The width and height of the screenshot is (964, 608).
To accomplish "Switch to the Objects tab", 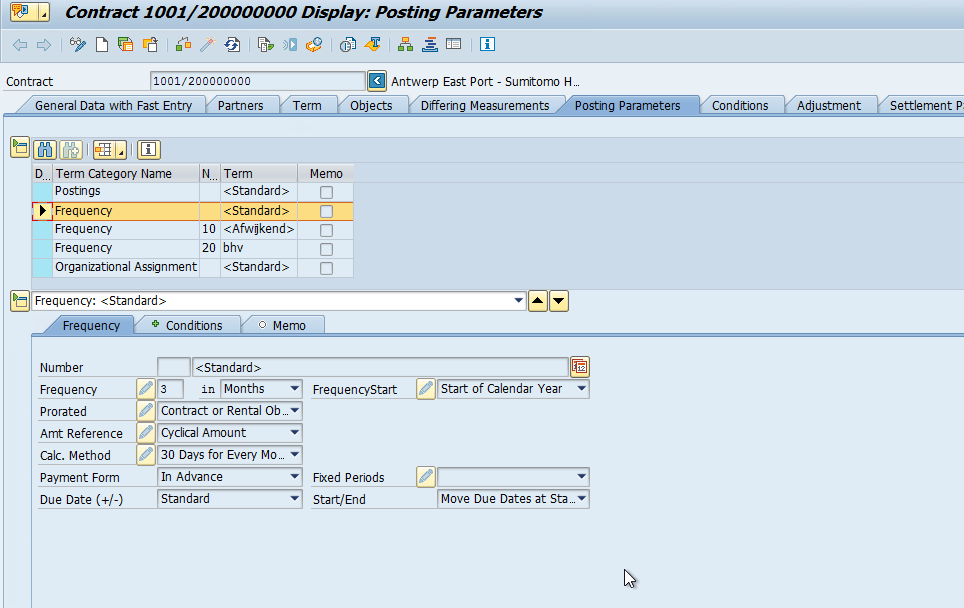I will 371,105.
